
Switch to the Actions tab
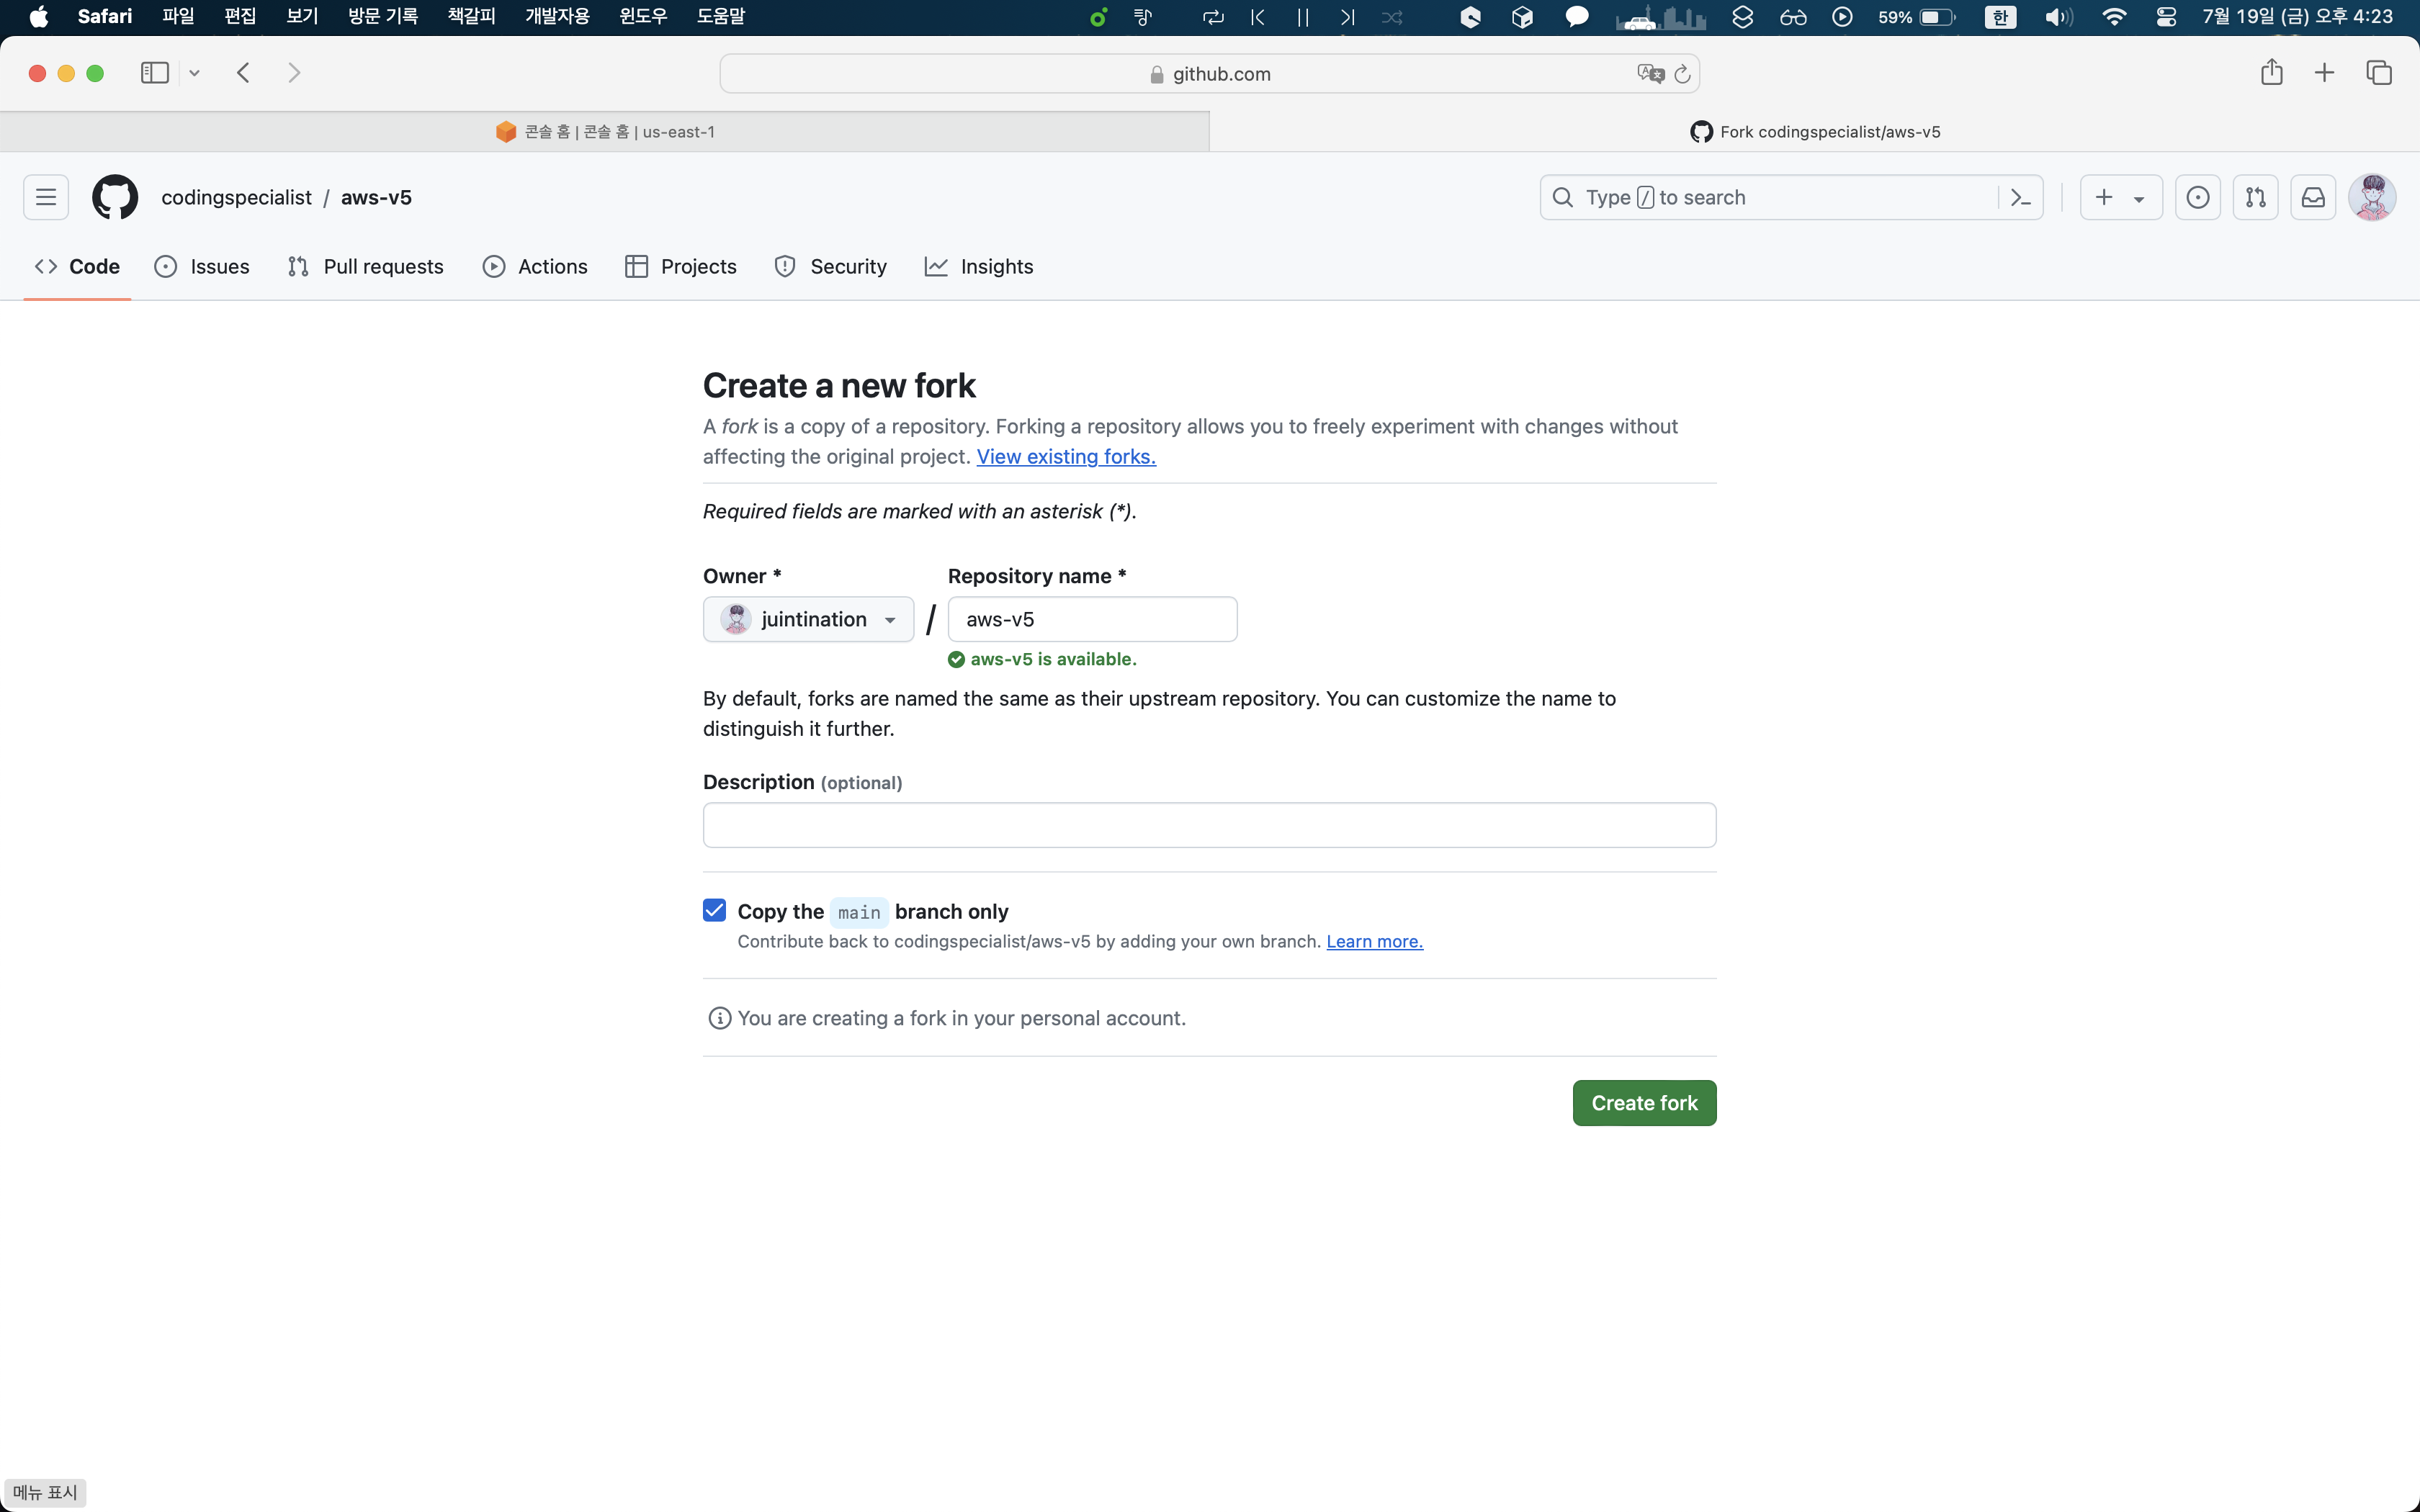click(535, 266)
